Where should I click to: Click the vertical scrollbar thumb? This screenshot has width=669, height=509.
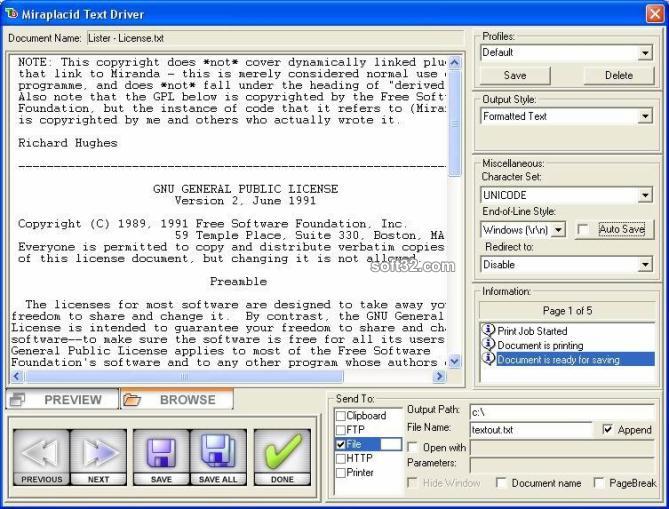[454, 123]
